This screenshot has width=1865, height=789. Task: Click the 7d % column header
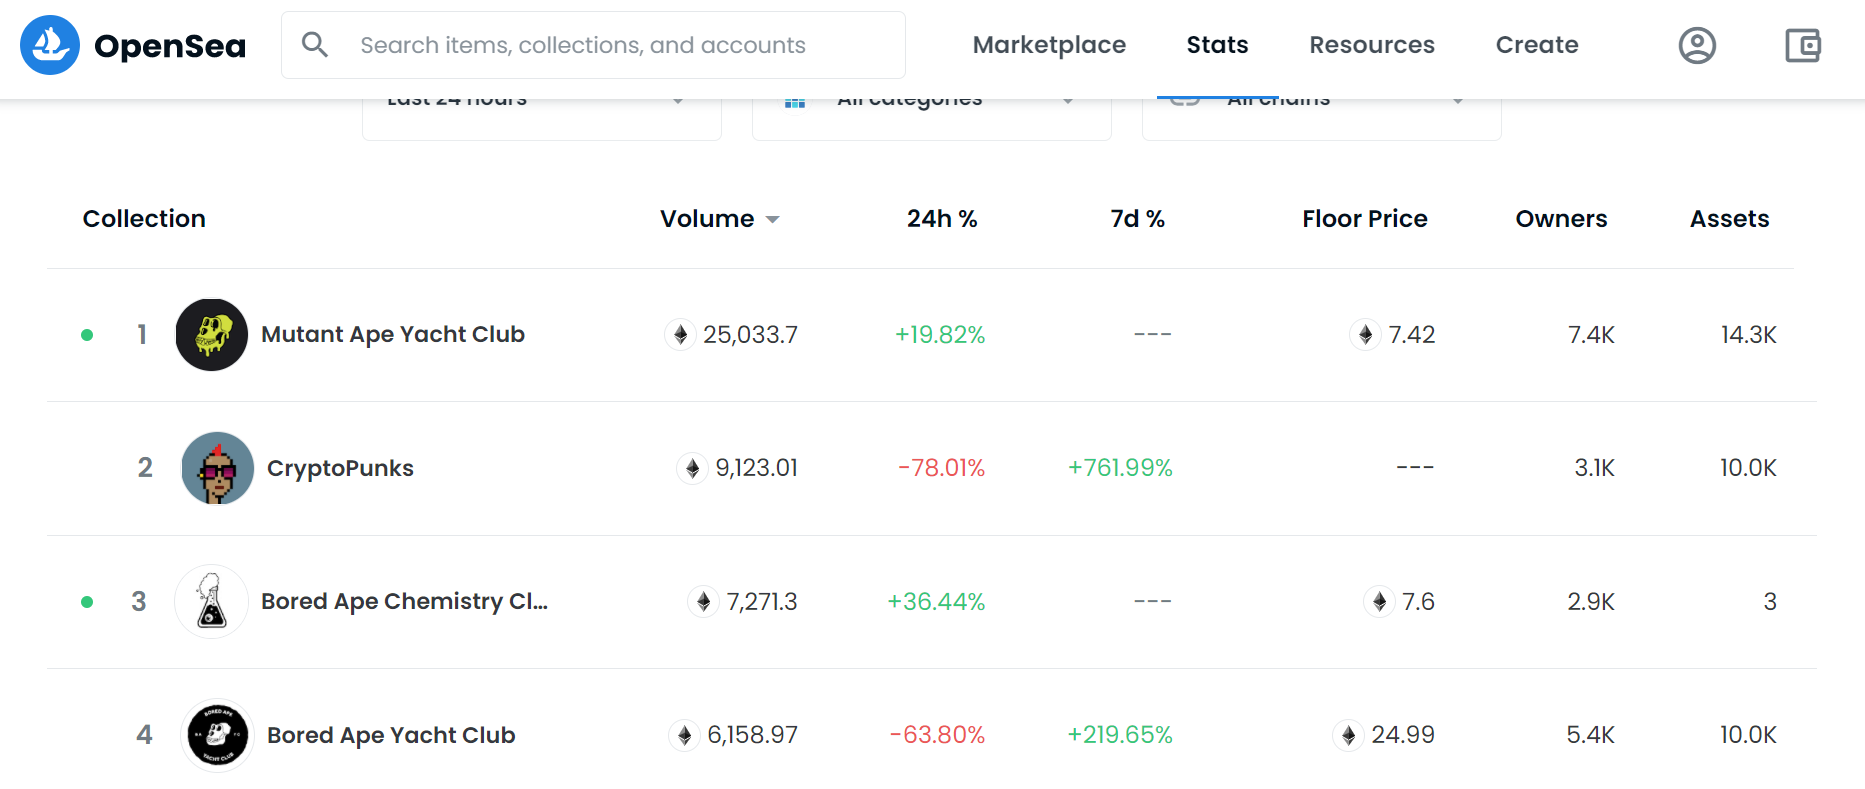1138,219
